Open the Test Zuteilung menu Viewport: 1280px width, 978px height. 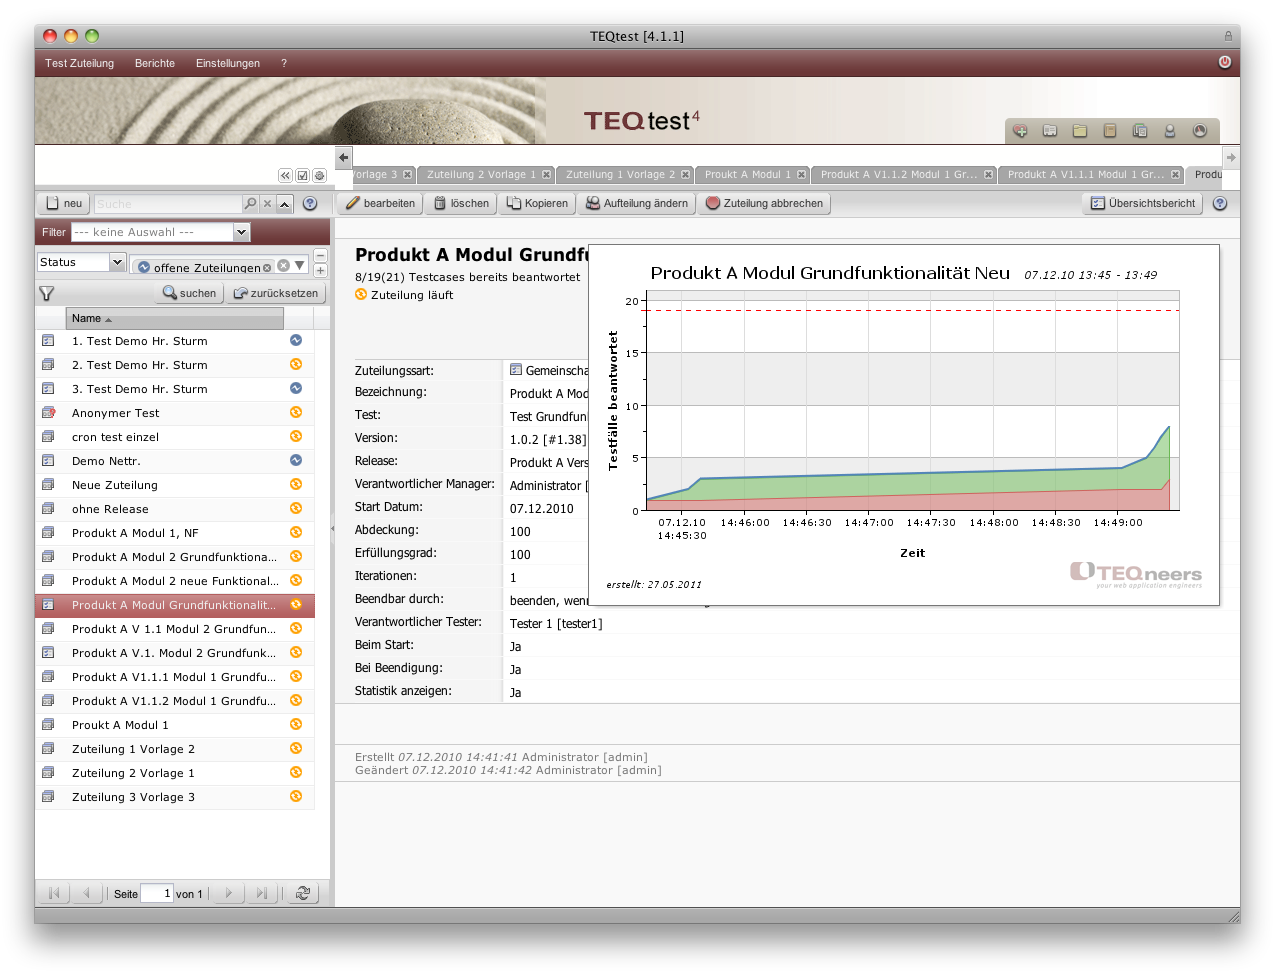[80, 63]
